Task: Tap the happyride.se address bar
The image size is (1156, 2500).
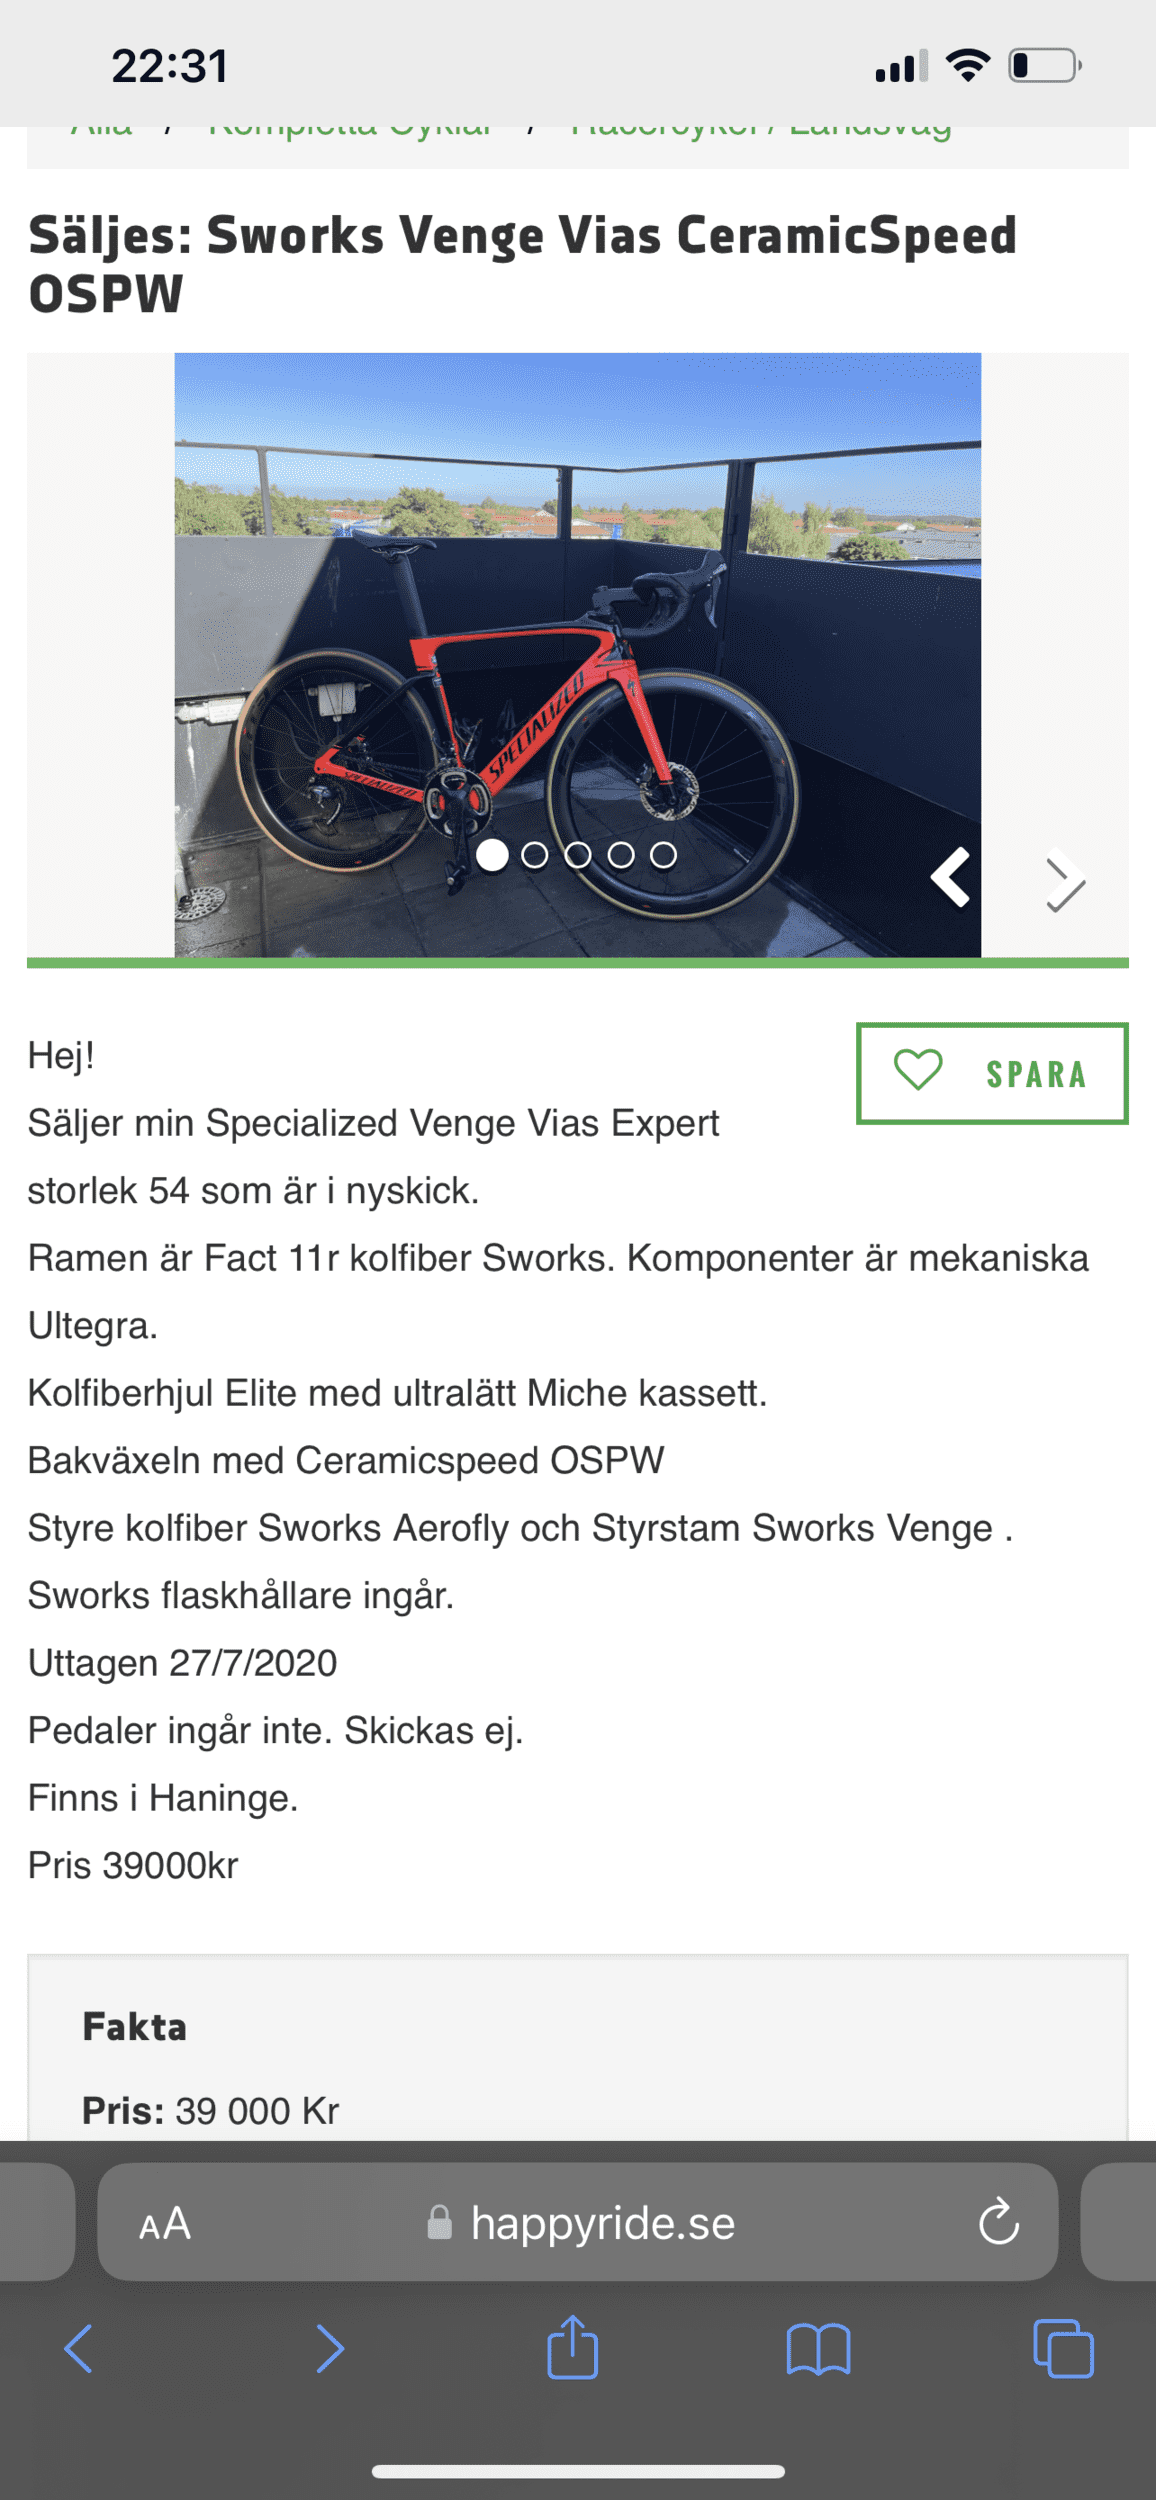Action: point(602,2223)
